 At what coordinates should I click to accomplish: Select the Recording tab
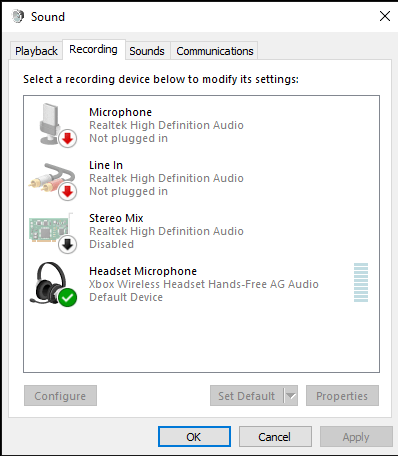(93, 50)
